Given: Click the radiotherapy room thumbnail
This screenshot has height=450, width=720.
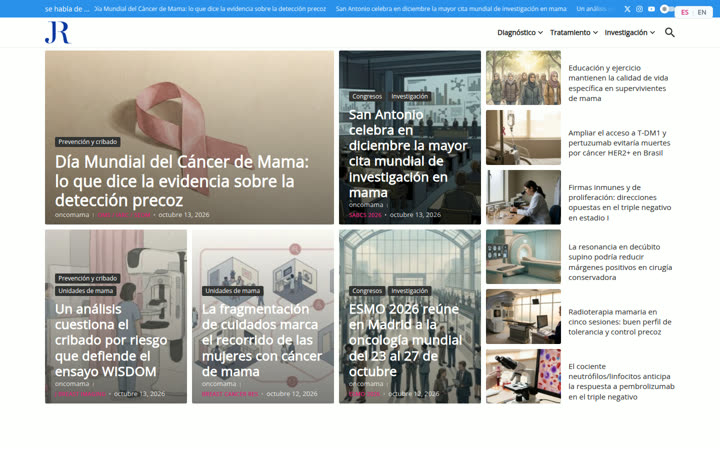Looking at the screenshot, I should 523,316.
